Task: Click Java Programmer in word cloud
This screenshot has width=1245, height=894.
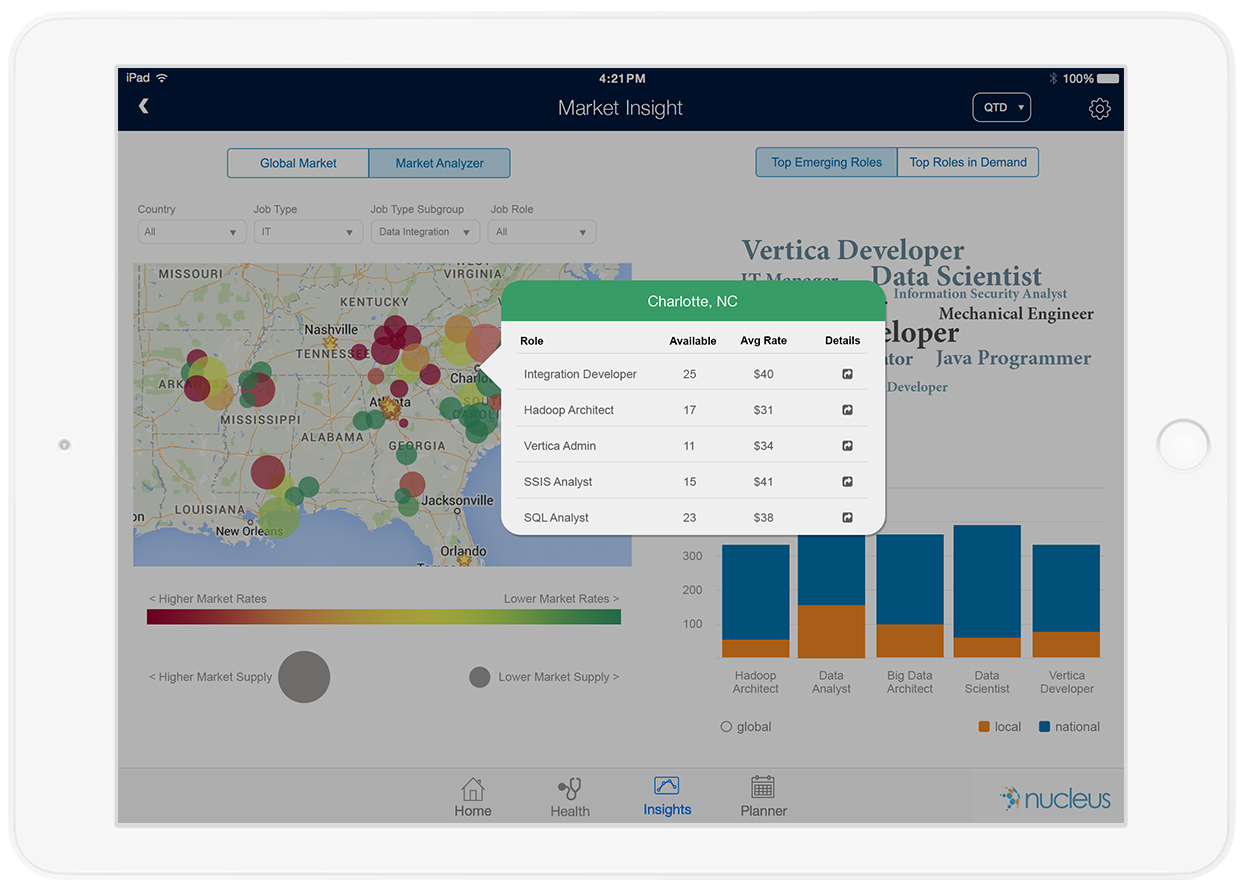Action: point(1013,359)
